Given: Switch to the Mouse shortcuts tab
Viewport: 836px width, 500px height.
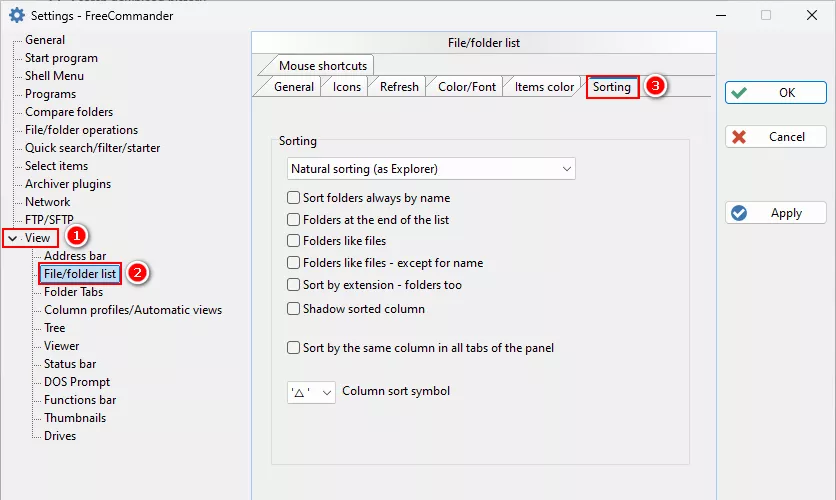Looking at the screenshot, I should tap(323, 66).
